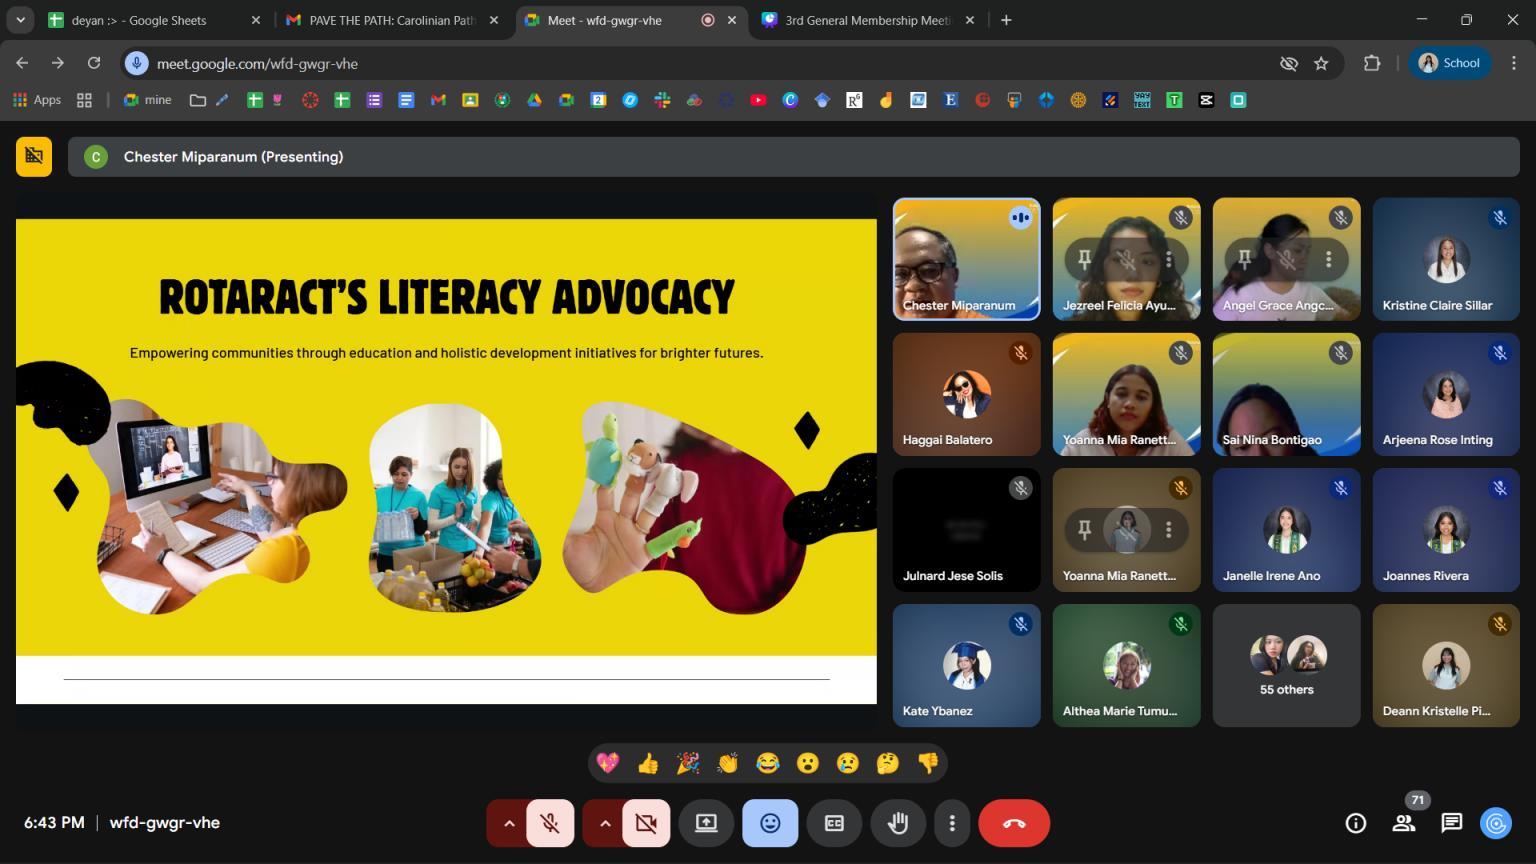The height and width of the screenshot is (864, 1536).
Task: Click the present now screen share icon
Action: pyautogui.click(x=706, y=823)
